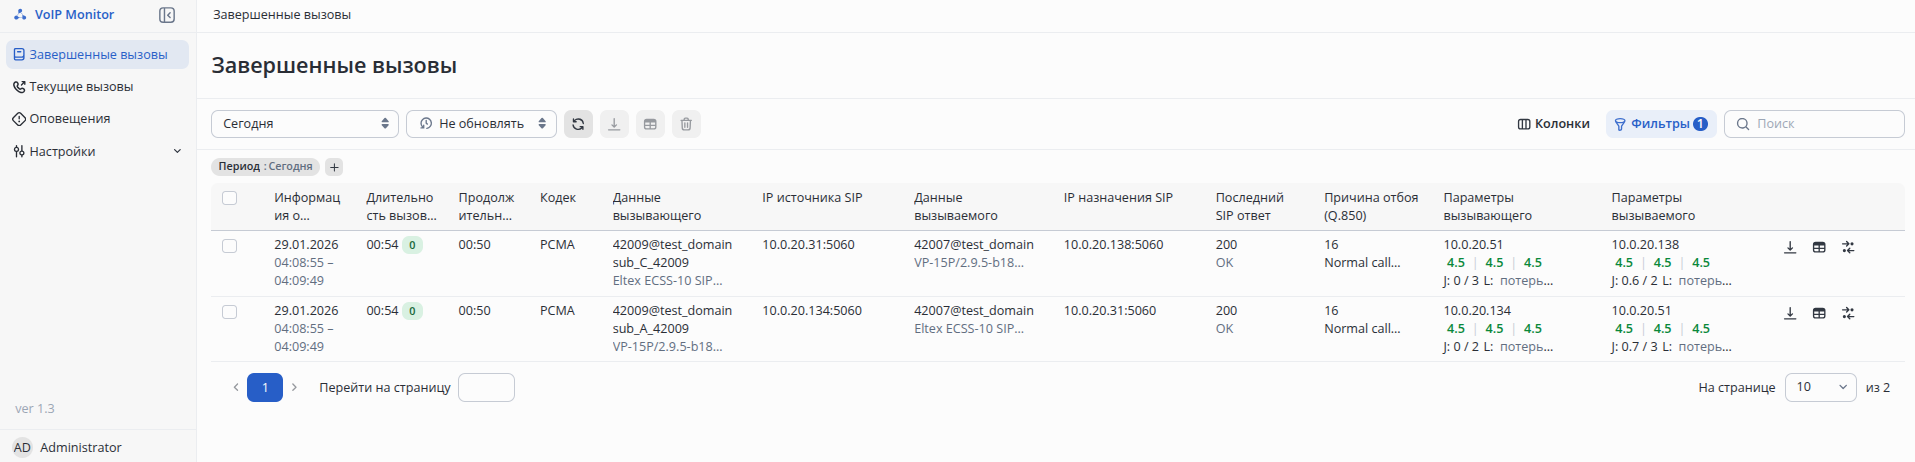
Task: Open the 'Сегодня' period dropdown
Action: 304,124
